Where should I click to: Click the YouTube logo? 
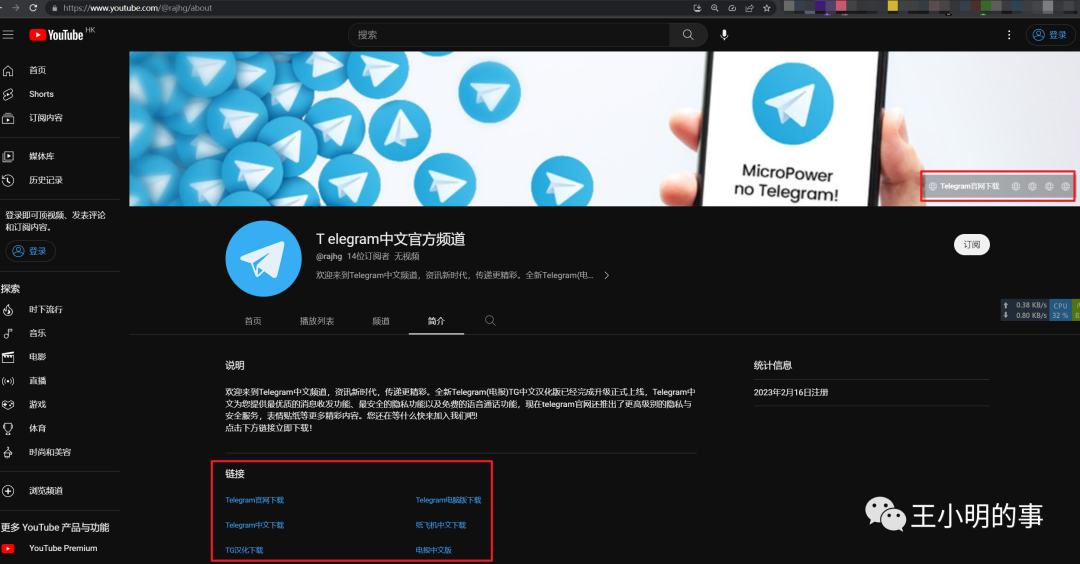(x=56, y=35)
